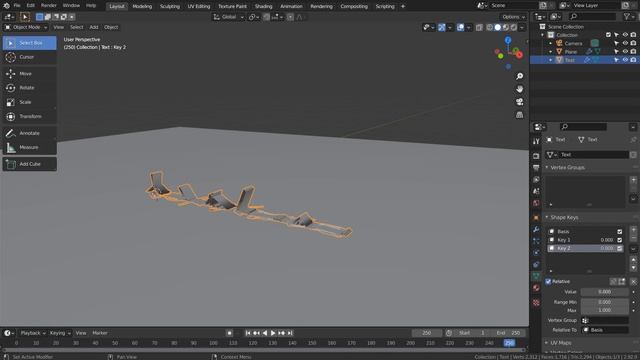Click the Select Box tool
The image size is (640, 360).
29,43
